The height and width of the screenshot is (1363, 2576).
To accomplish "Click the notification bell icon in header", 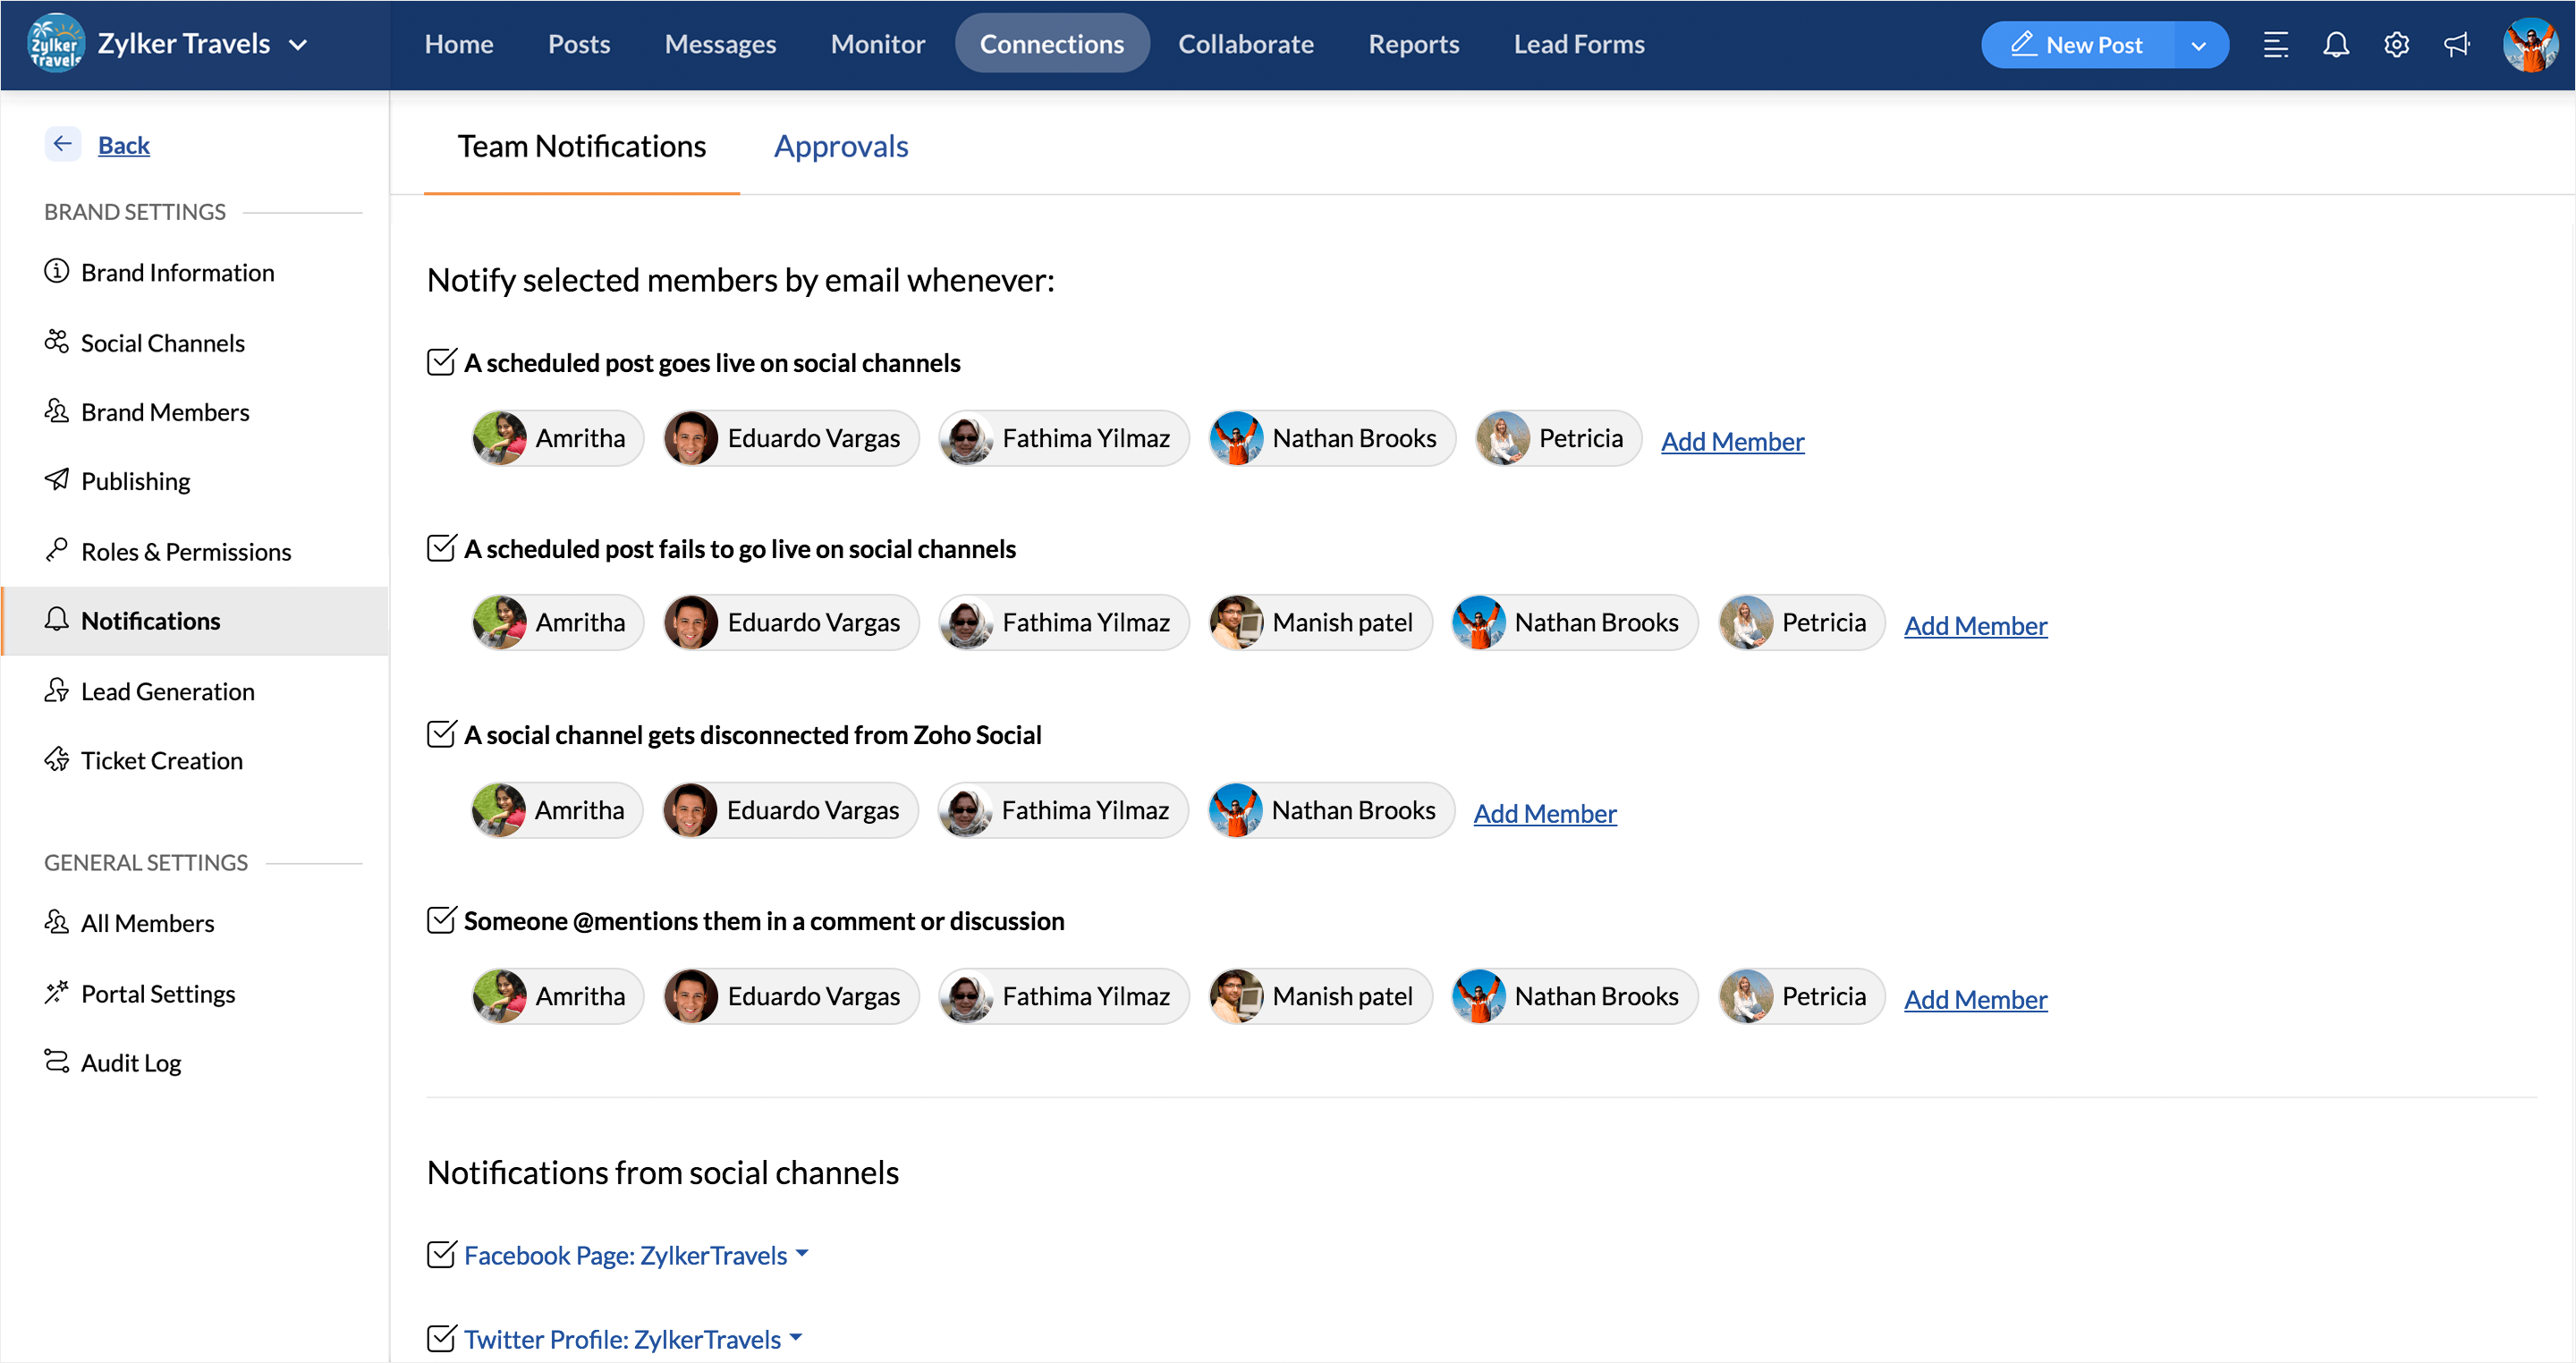I will tap(2335, 45).
